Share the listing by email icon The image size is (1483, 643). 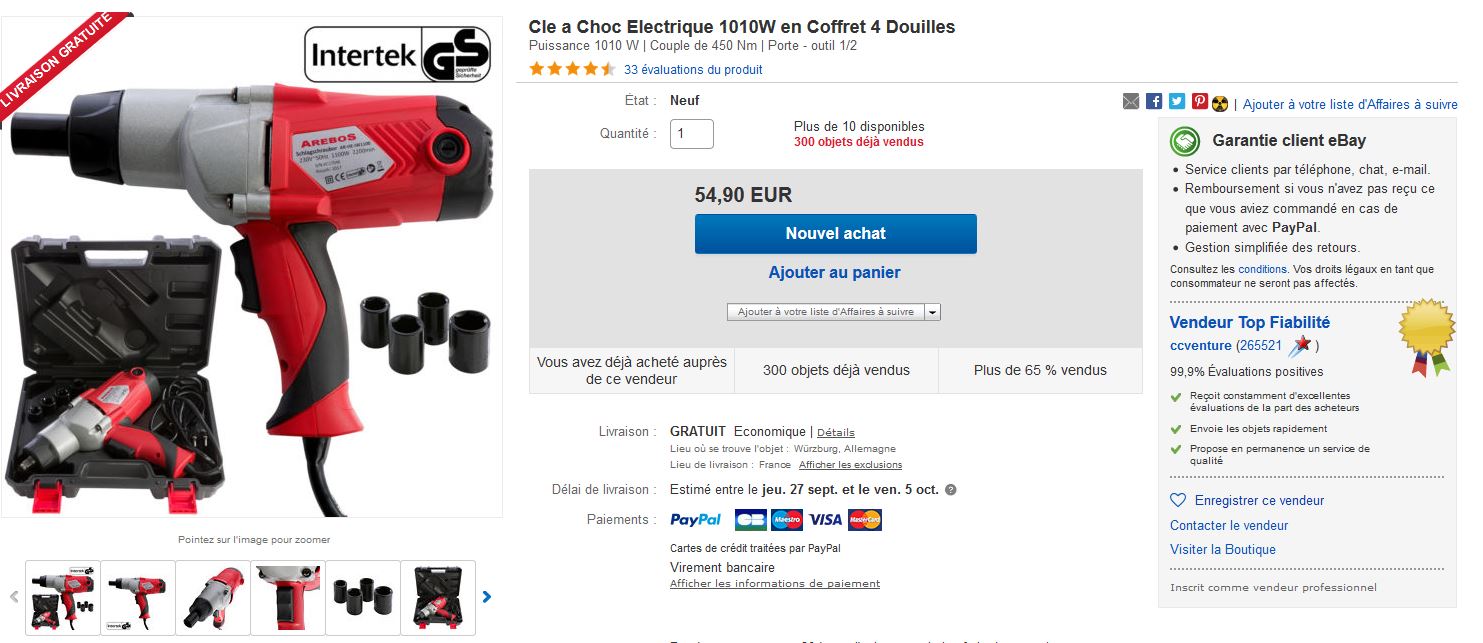pos(1131,102)
